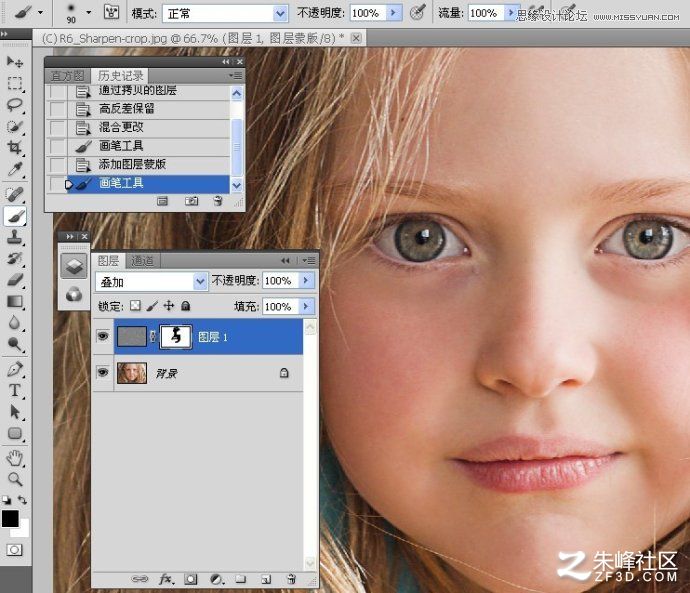The height and width of the screenshot is (593, 690).
Task: Switch to 历史记录 tab
Action: [x=120, y=76]
